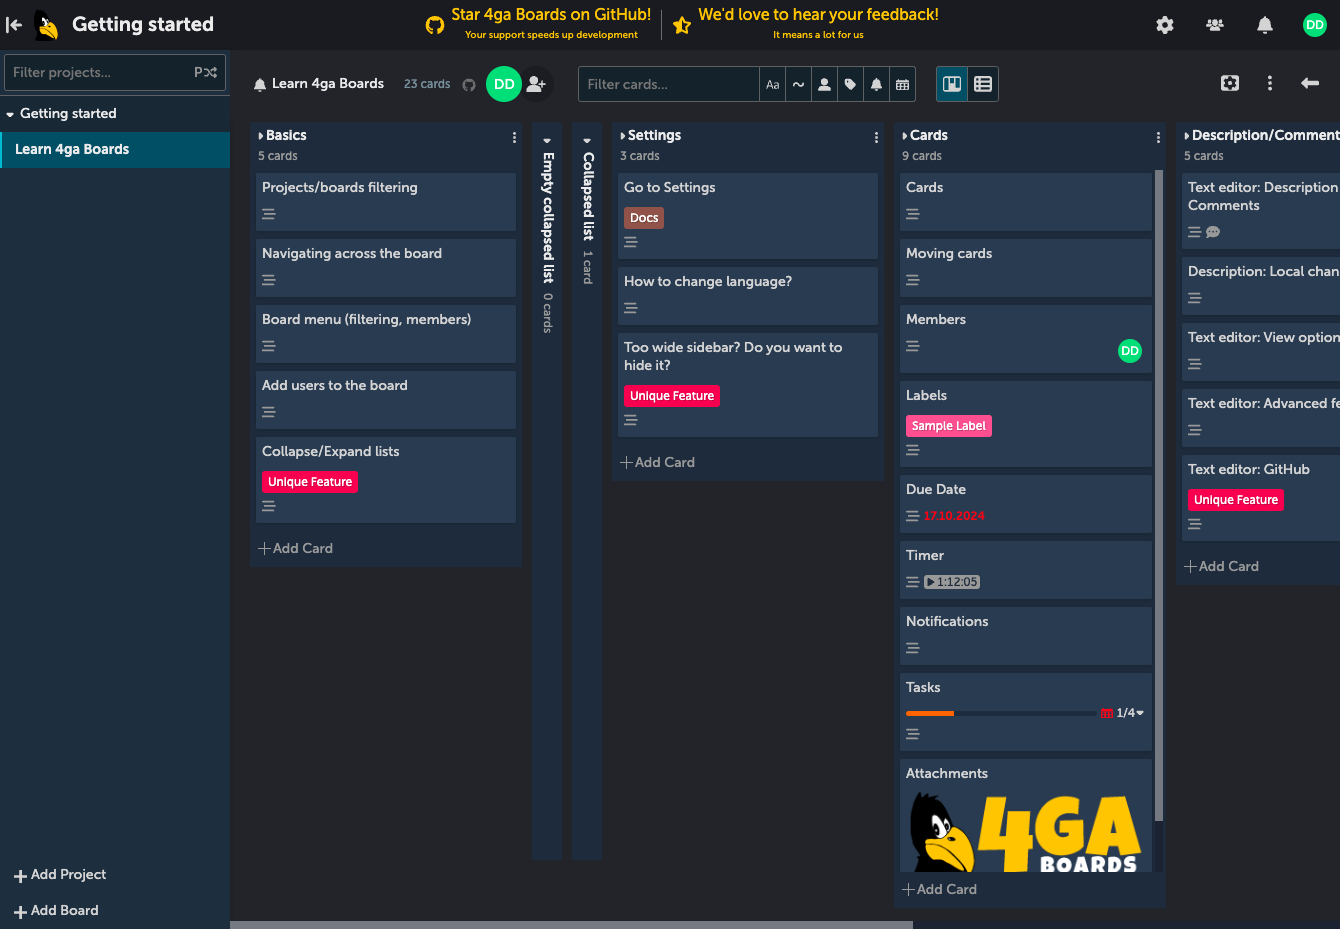1340x929 pixels.
Task: Toggle the tilde filter option
Action: 798,84
